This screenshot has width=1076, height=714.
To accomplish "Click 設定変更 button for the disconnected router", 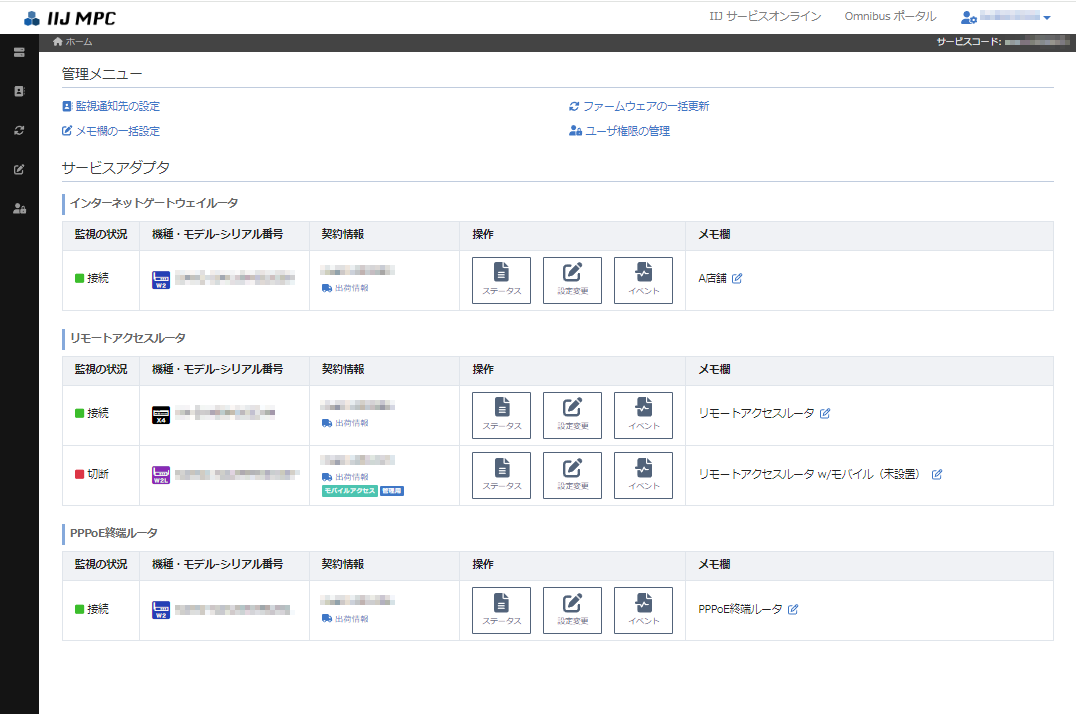I will [x=572, y=475].
